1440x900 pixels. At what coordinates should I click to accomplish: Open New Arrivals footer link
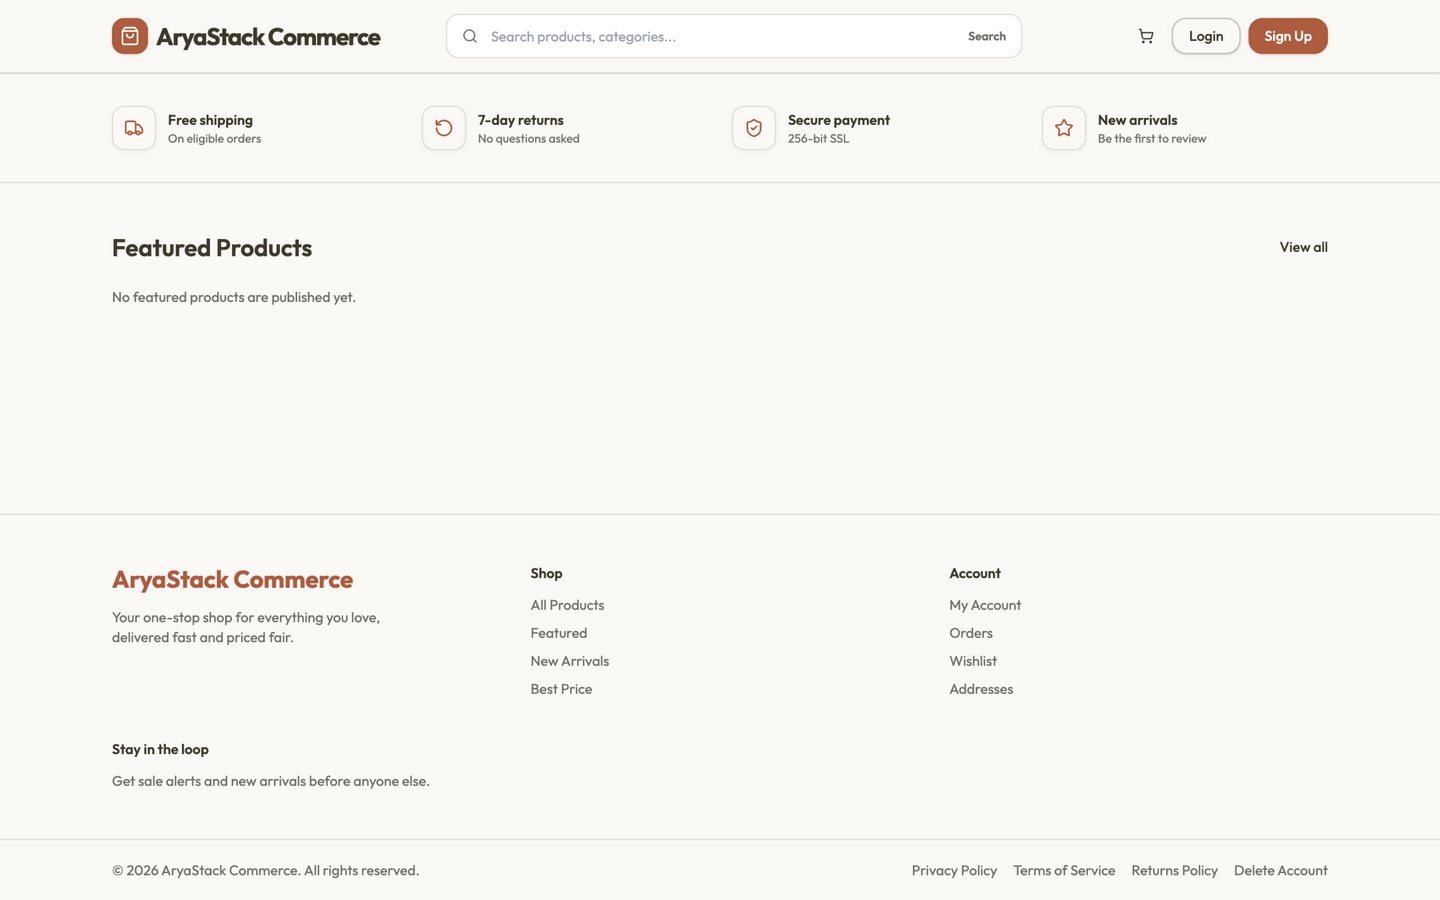pos(570,661)
